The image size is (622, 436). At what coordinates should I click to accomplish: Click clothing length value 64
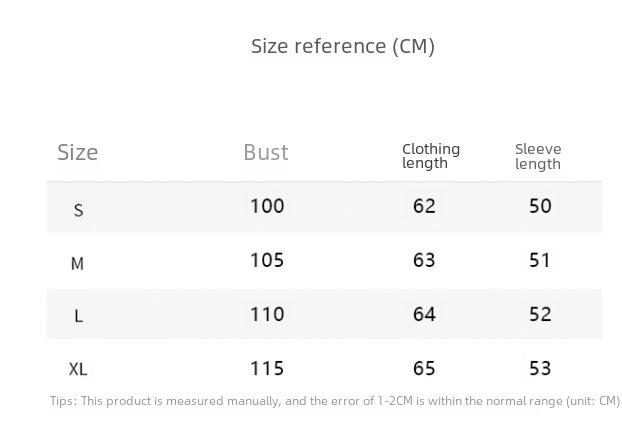(424, 314)
